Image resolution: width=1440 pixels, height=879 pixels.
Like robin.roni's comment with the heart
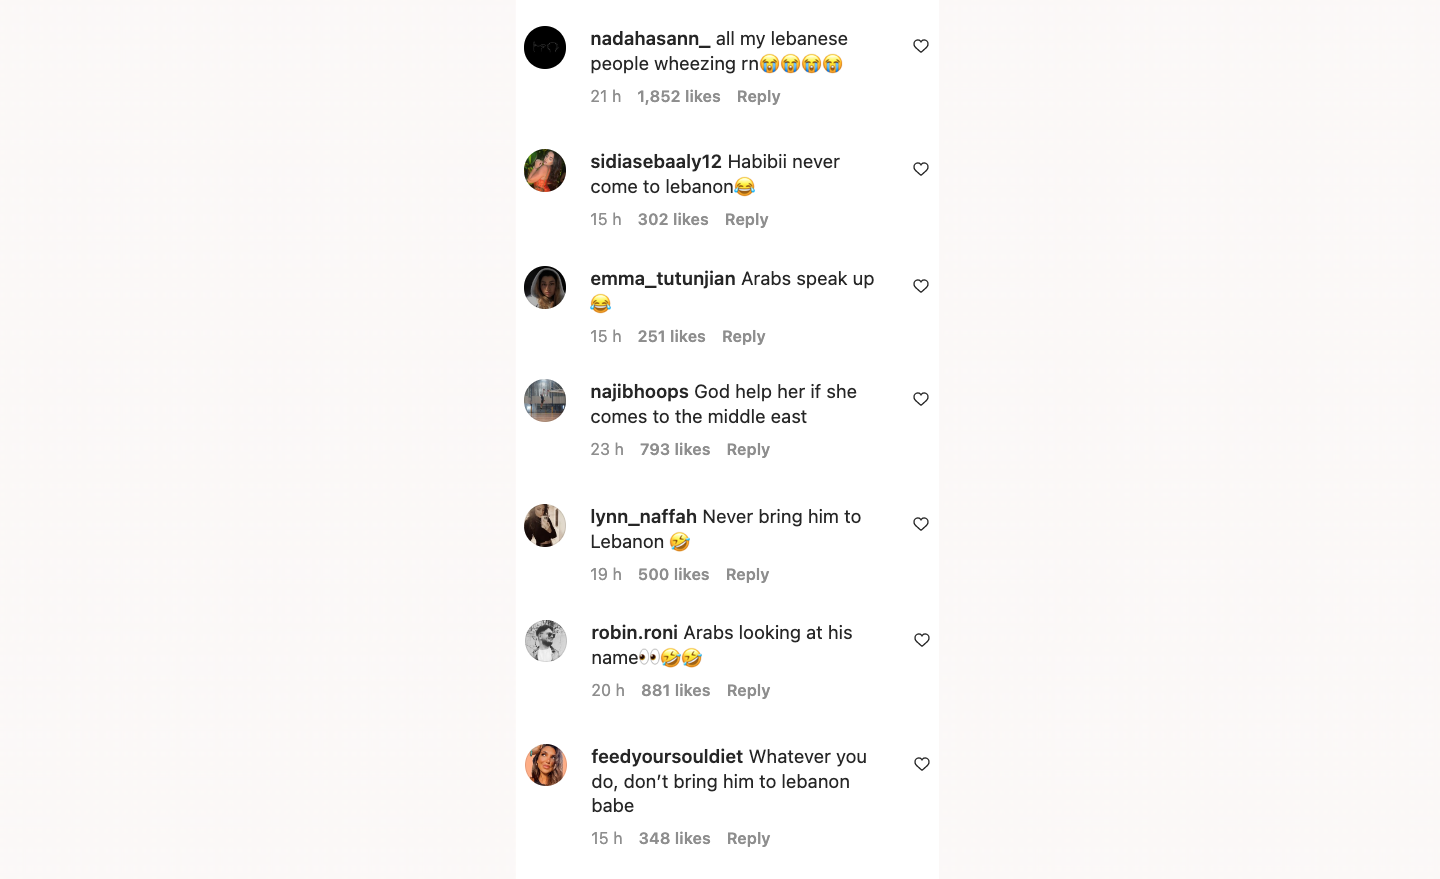click(x=920, y=639)
